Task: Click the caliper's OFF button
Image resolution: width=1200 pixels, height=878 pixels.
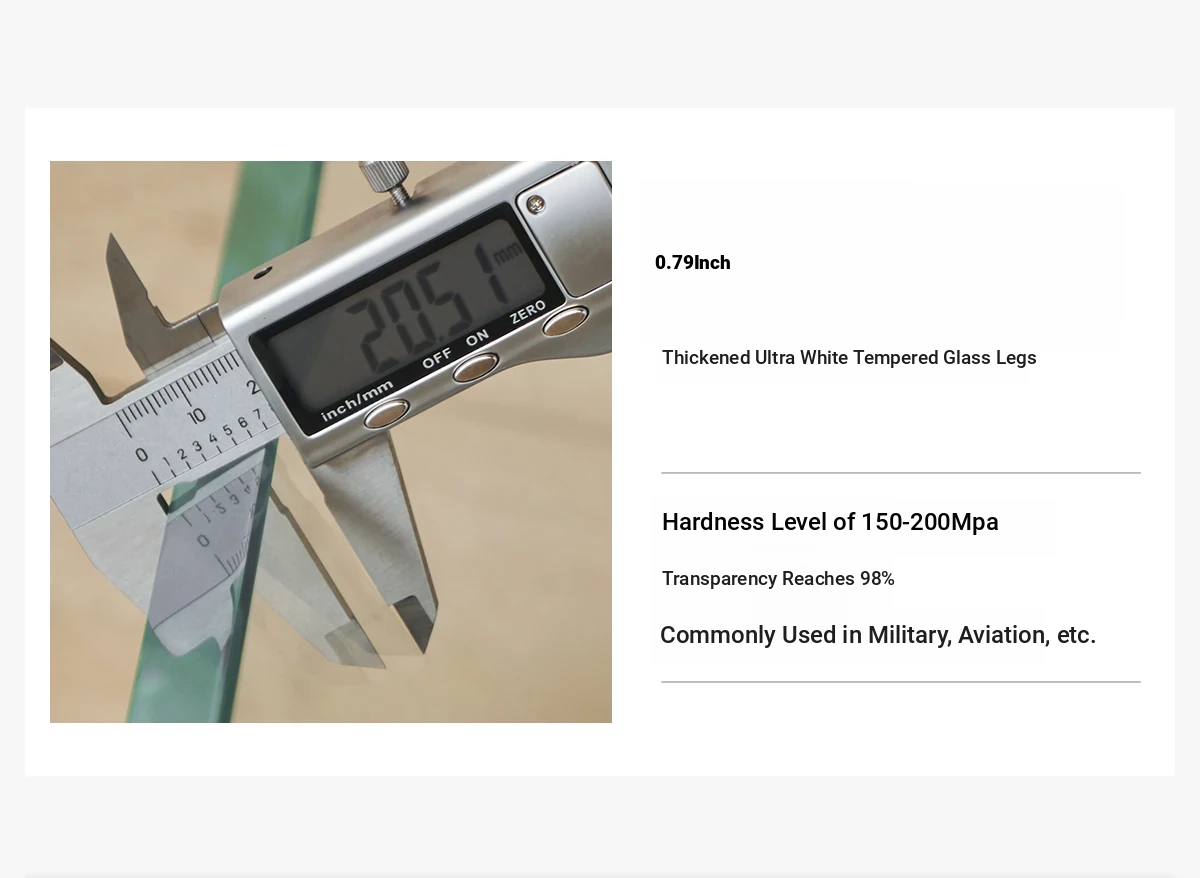Action: click(475, 367)
